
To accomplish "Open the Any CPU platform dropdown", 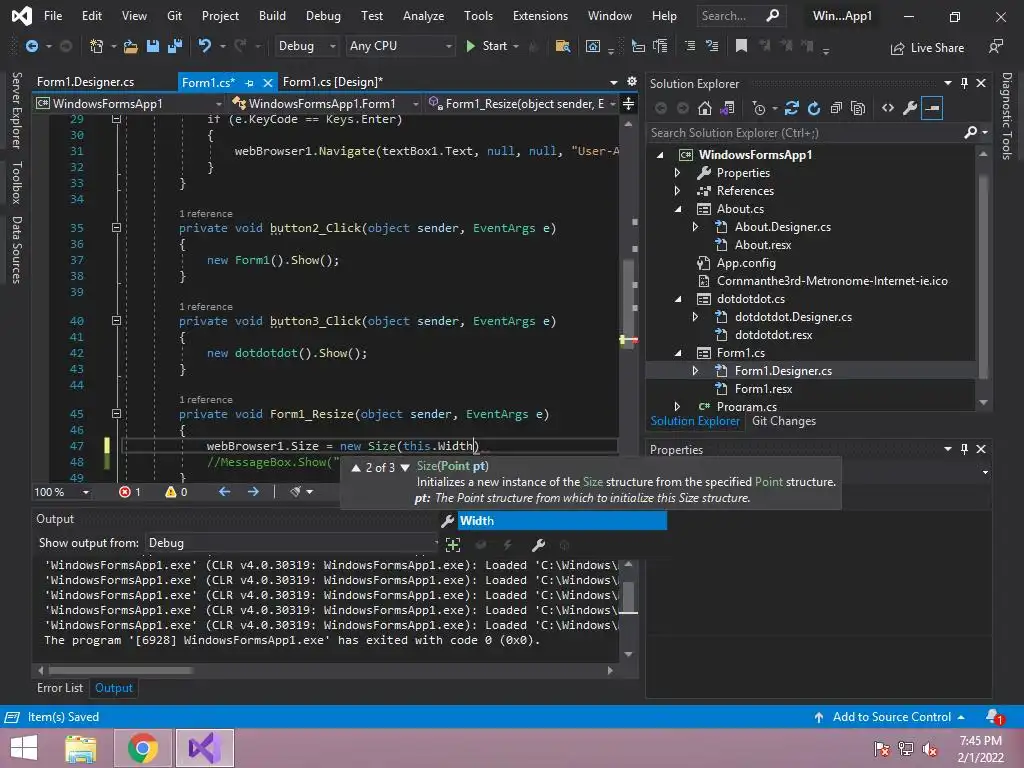I will click(400, 46).
